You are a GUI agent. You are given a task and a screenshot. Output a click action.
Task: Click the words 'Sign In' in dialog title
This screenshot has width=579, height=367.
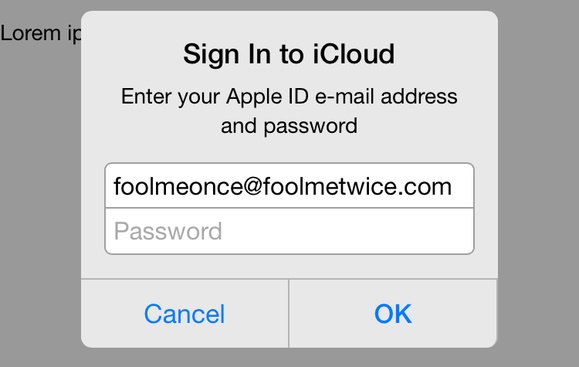tap(228, 55)
